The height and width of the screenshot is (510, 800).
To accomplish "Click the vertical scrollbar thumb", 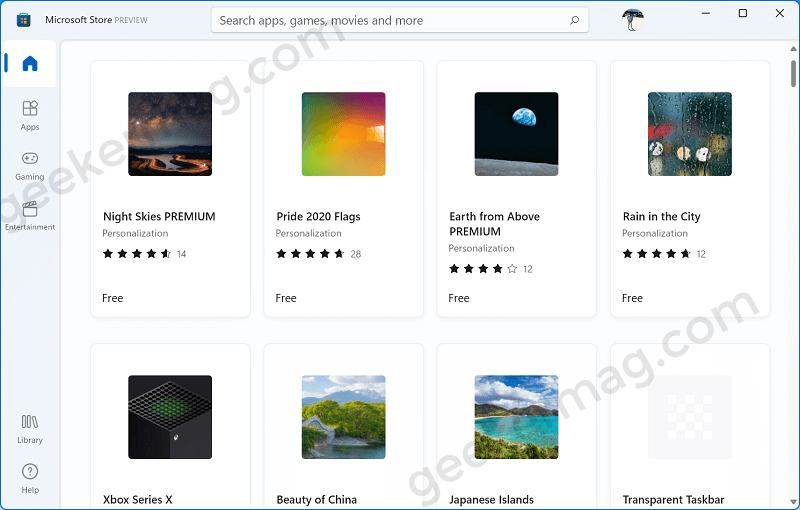I will tap(793, 74).
